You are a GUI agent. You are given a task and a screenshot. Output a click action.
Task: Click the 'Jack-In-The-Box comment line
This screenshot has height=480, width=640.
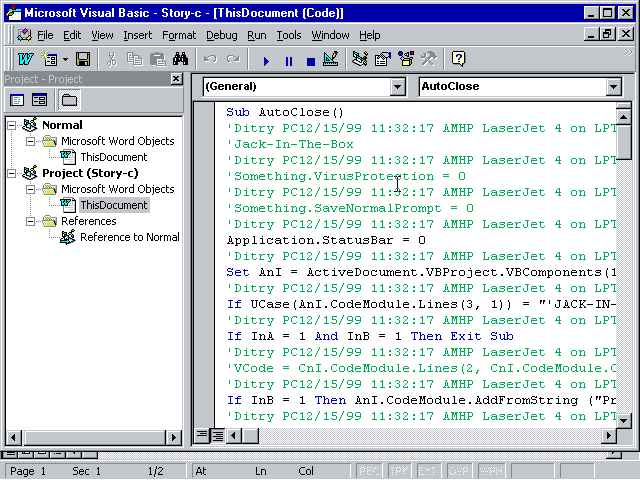290,144
